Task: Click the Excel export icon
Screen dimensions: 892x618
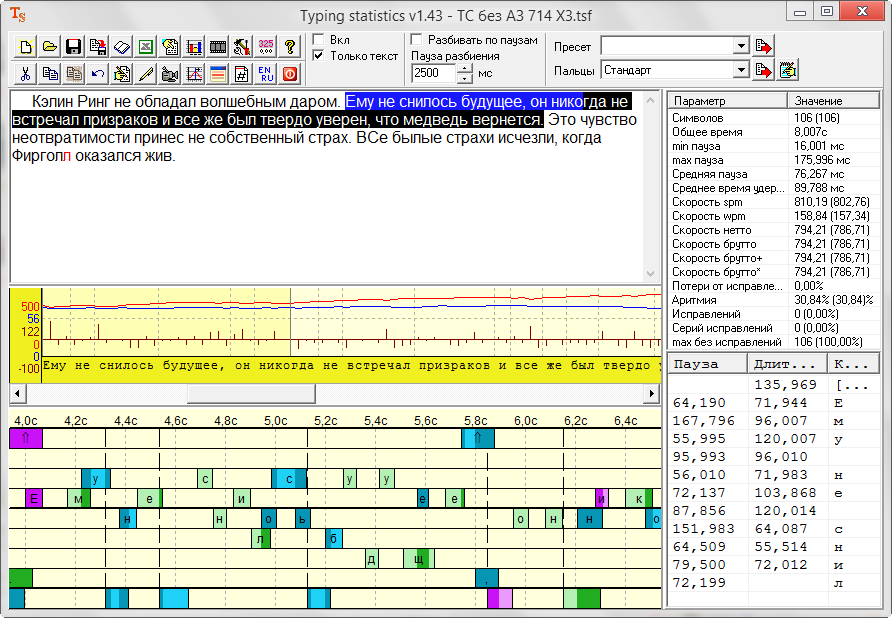Action: tap(145, 47)
